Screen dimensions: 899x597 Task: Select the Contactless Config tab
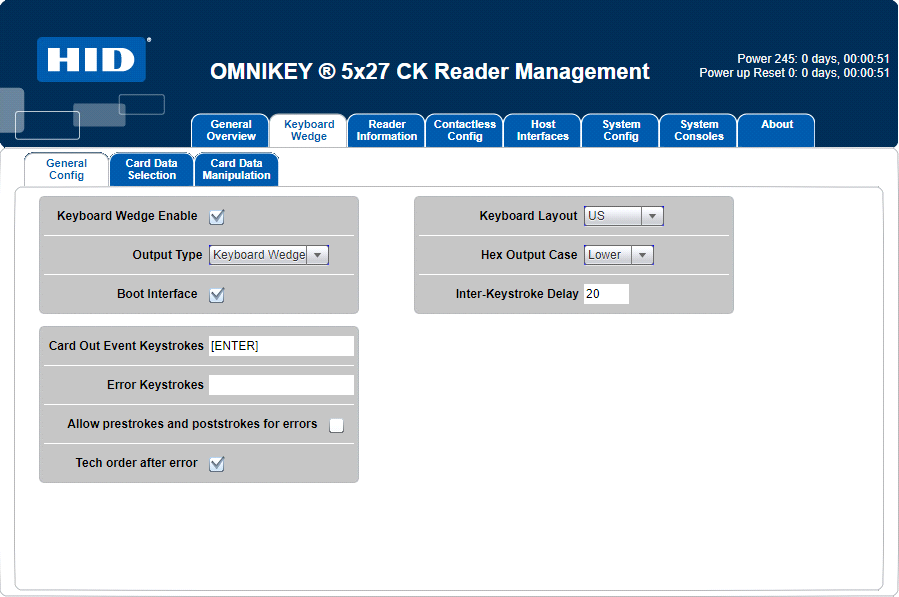[x=464, y=130]
